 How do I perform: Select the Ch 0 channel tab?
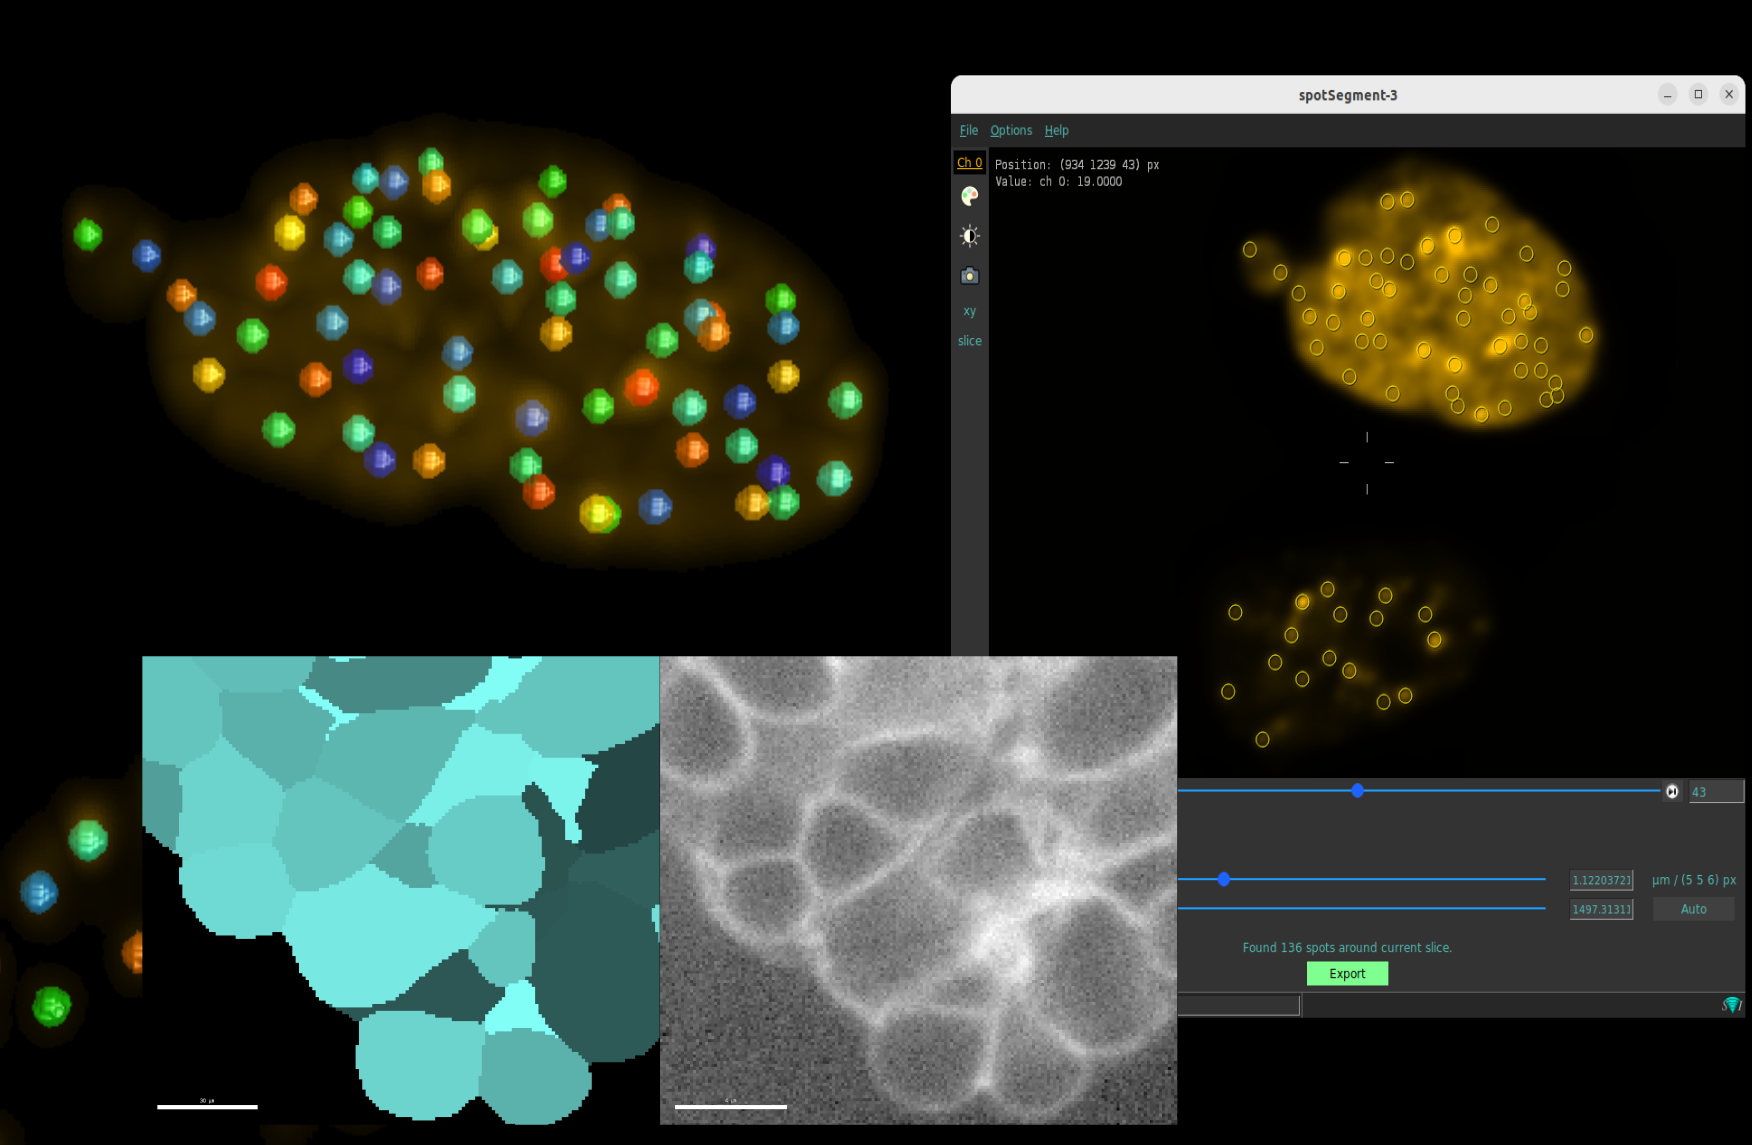point(969,162)
